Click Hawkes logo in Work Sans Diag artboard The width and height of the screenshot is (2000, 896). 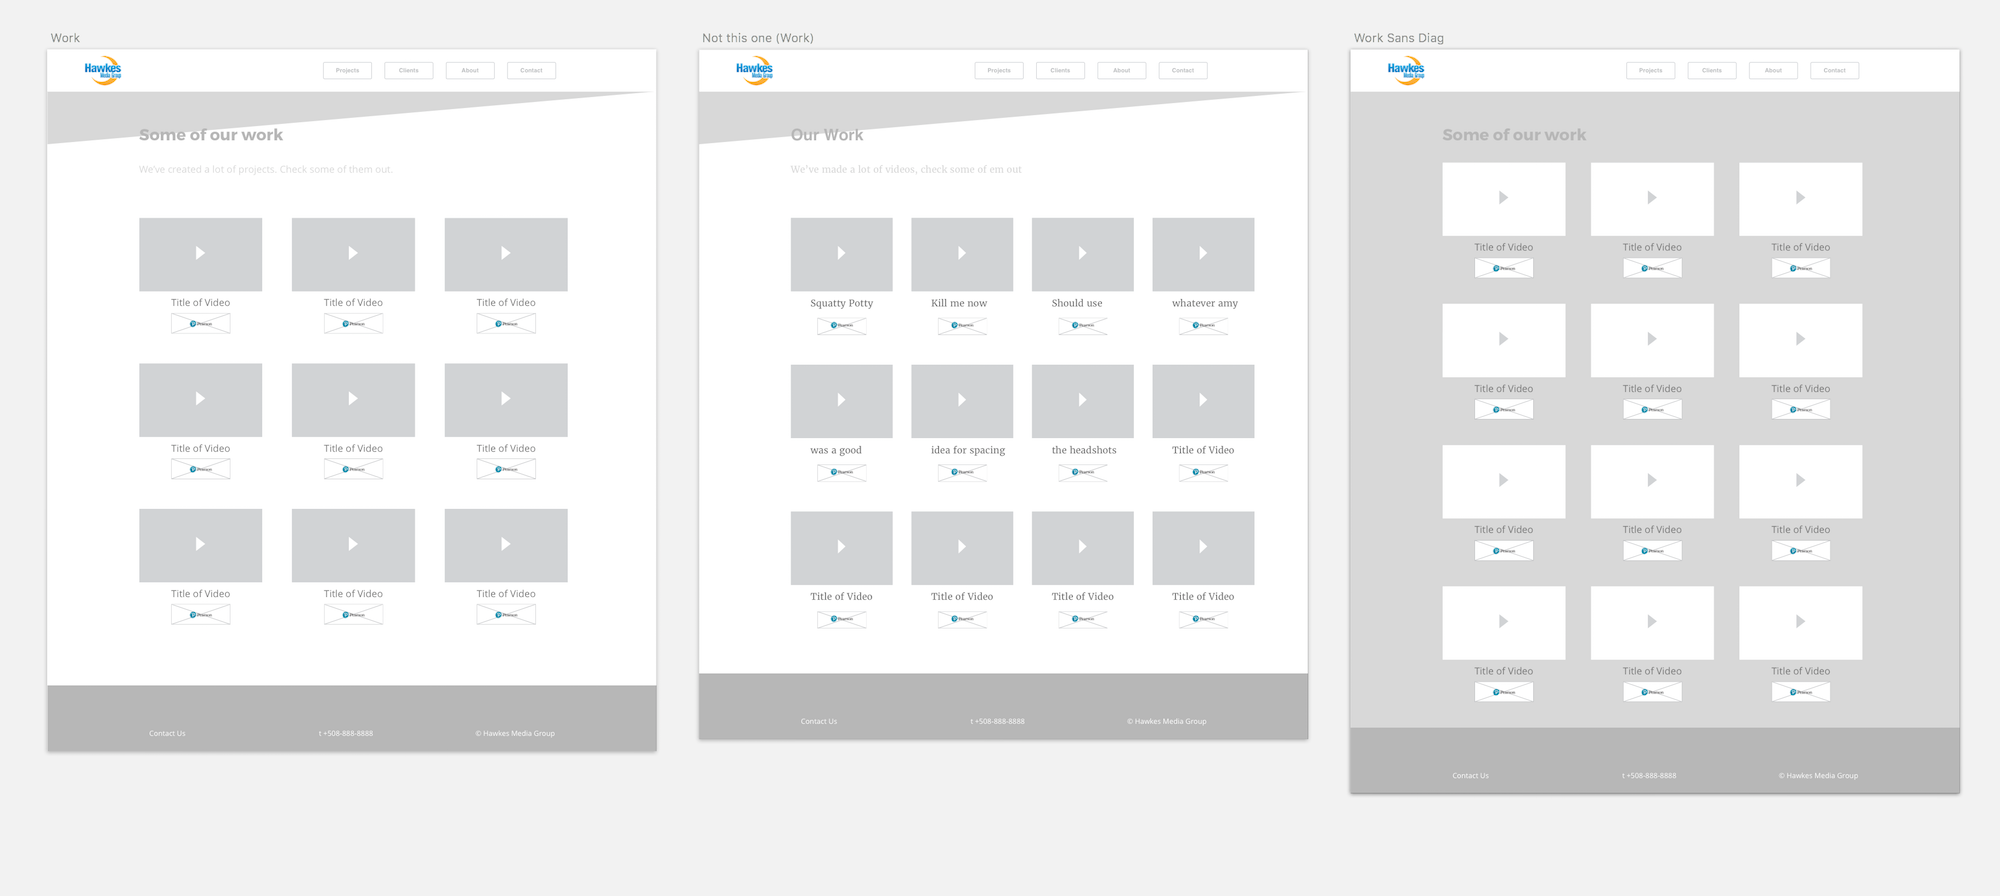1406,71
